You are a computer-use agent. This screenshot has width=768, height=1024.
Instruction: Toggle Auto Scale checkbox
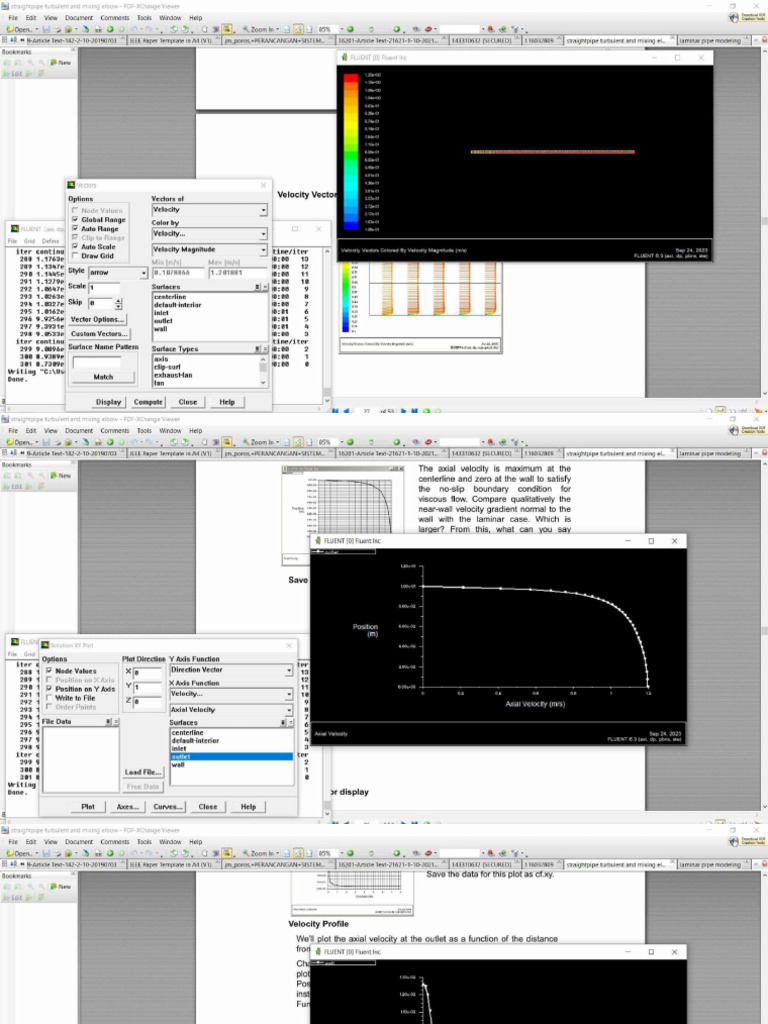75,247
